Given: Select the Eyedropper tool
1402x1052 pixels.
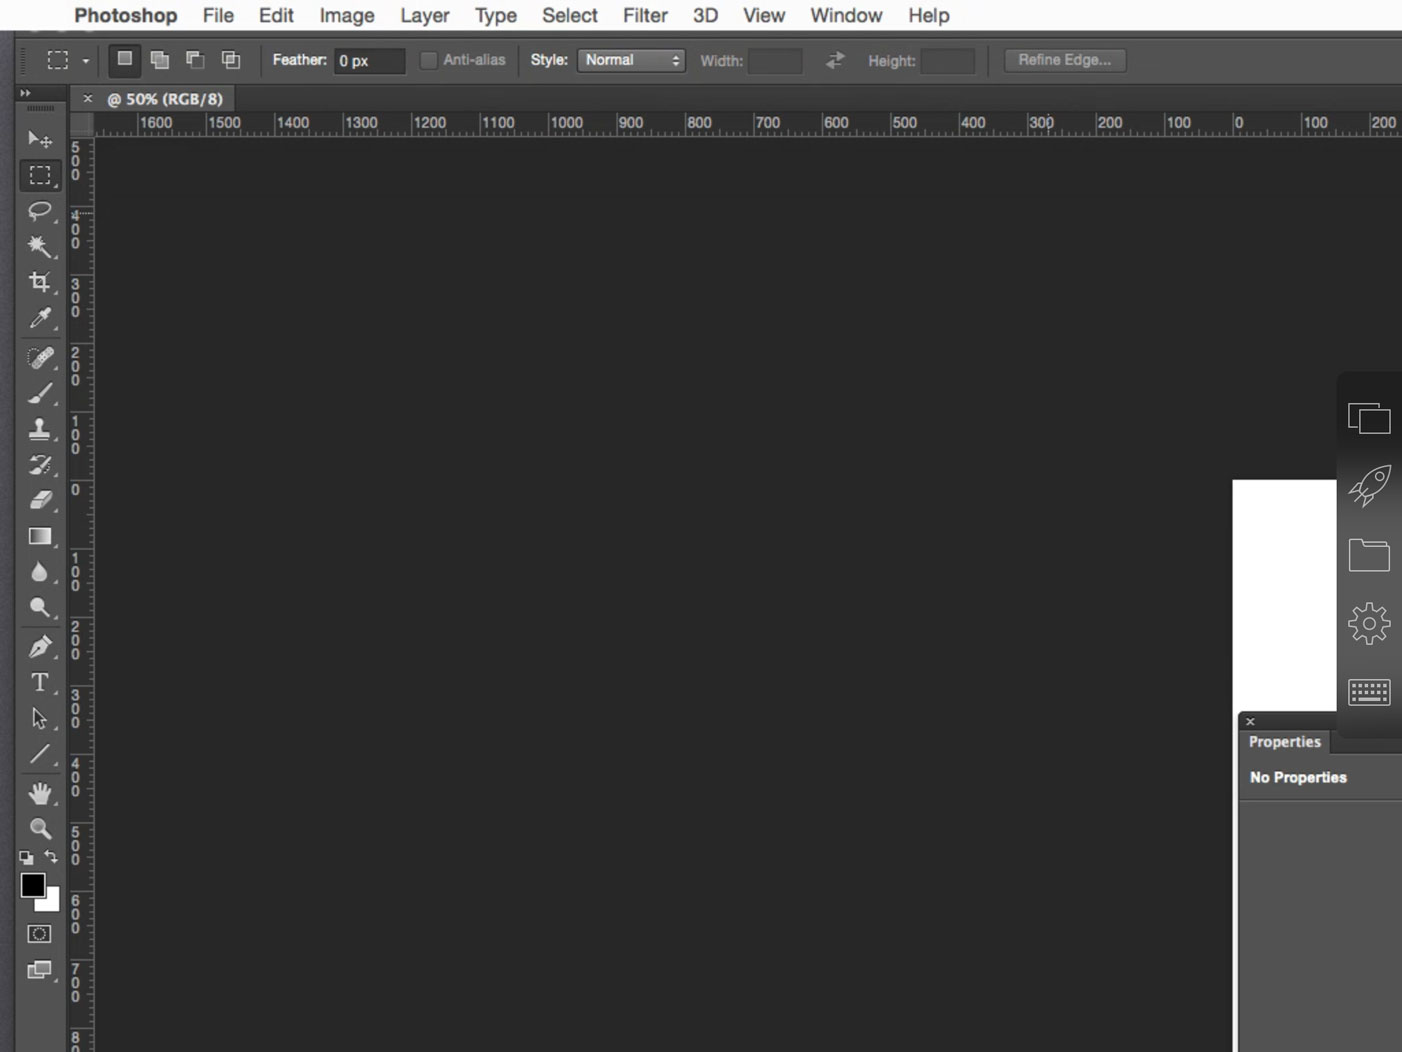Looking at the screenshot, I should (40, 318).
